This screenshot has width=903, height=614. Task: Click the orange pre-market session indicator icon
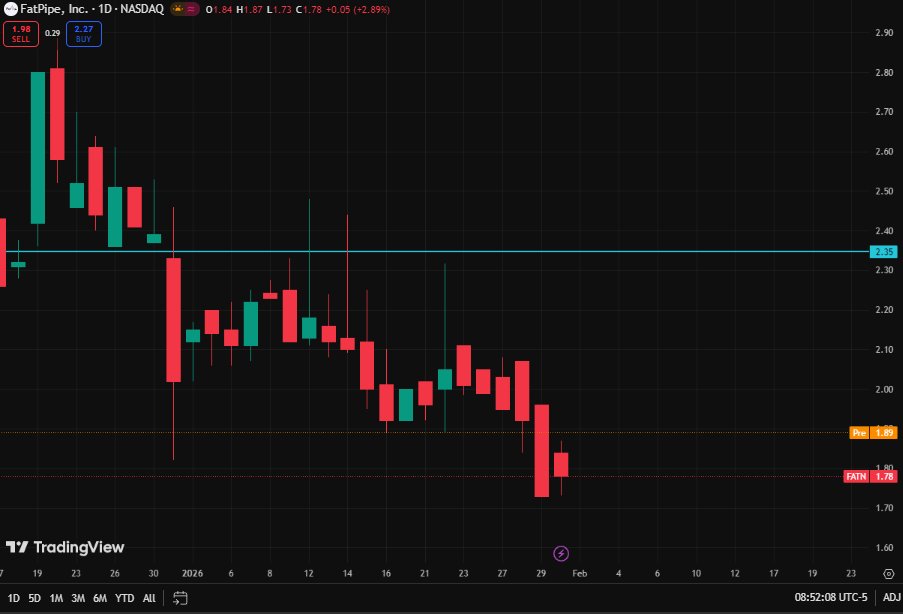(178, 9)
